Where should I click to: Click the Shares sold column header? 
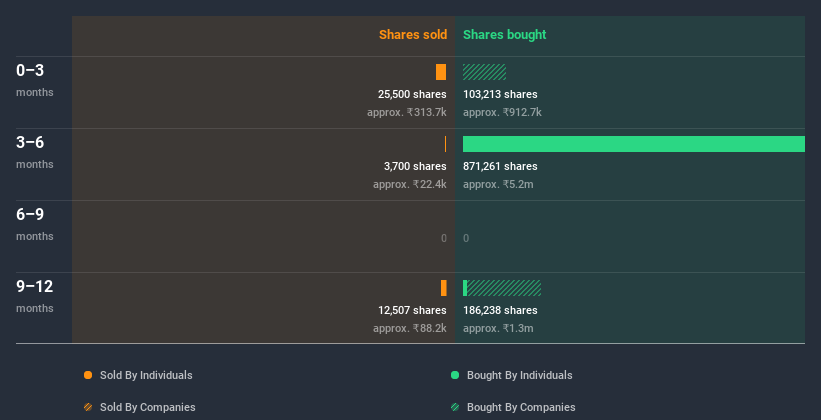413,35
